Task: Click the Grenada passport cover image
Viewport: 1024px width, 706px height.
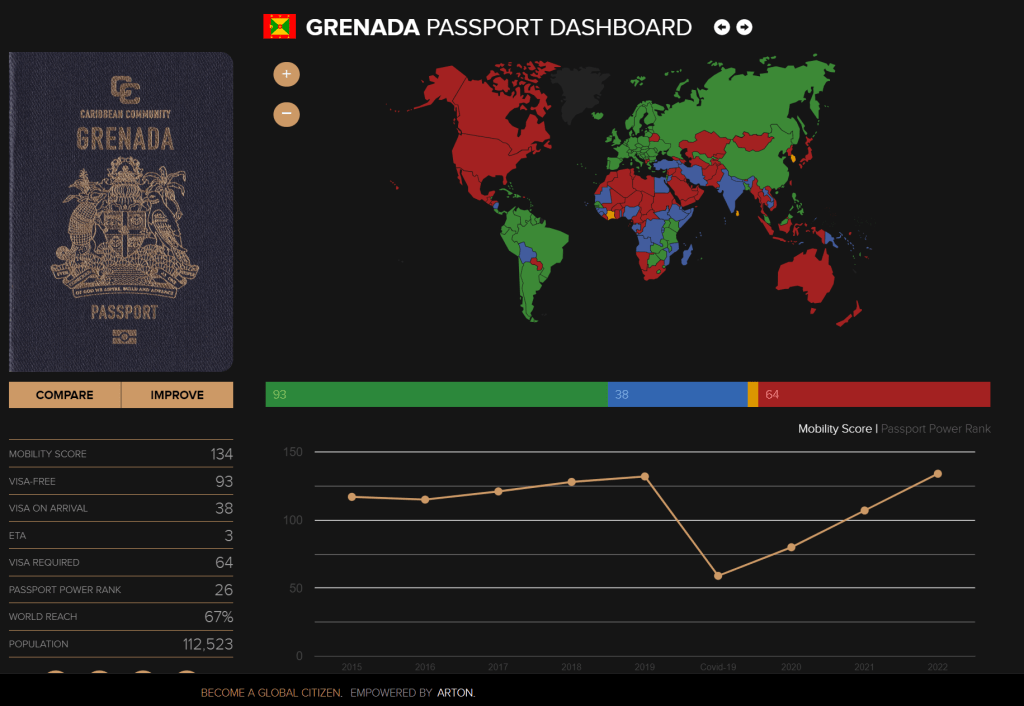Action: 121,212
